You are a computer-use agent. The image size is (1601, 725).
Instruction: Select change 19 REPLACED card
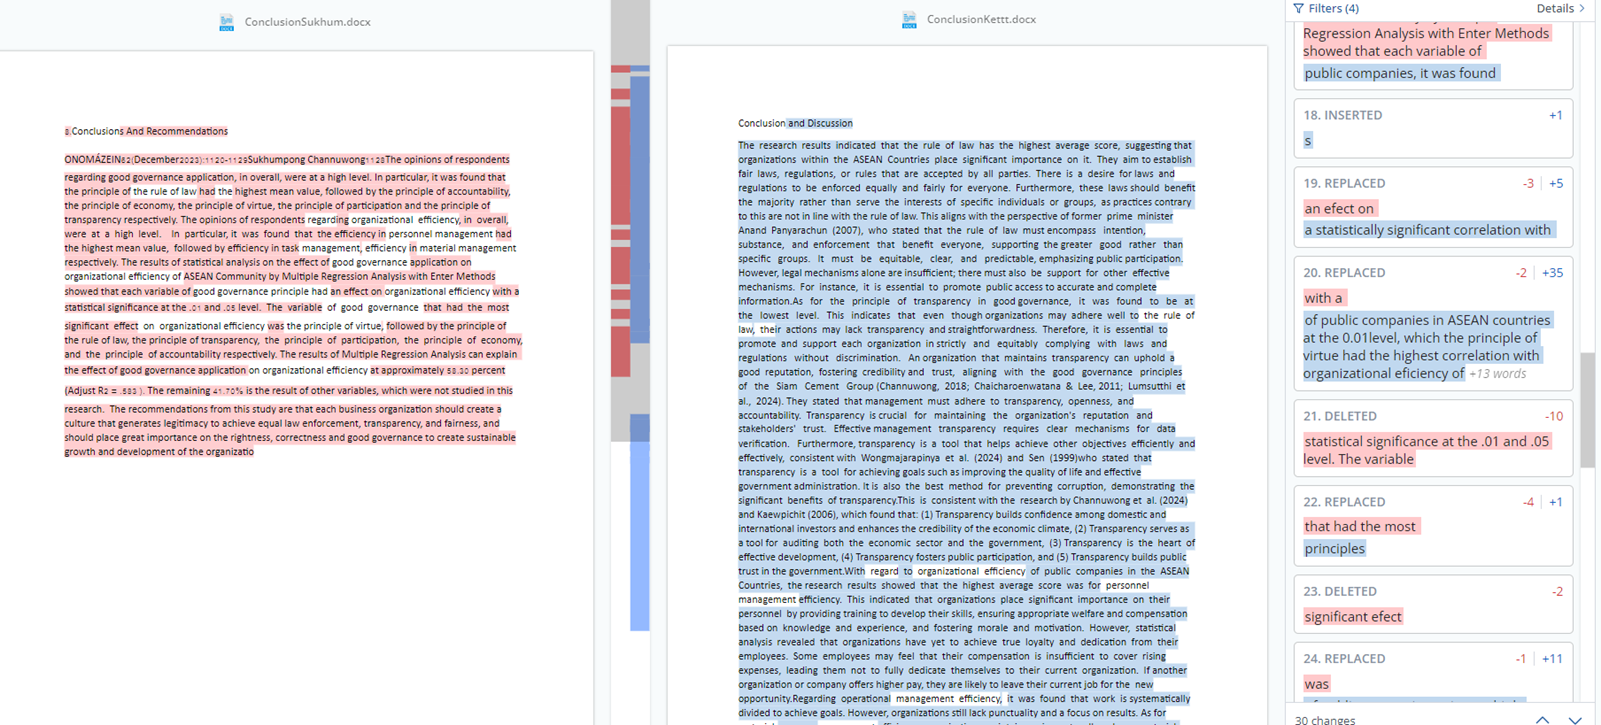click(1432, 207)
